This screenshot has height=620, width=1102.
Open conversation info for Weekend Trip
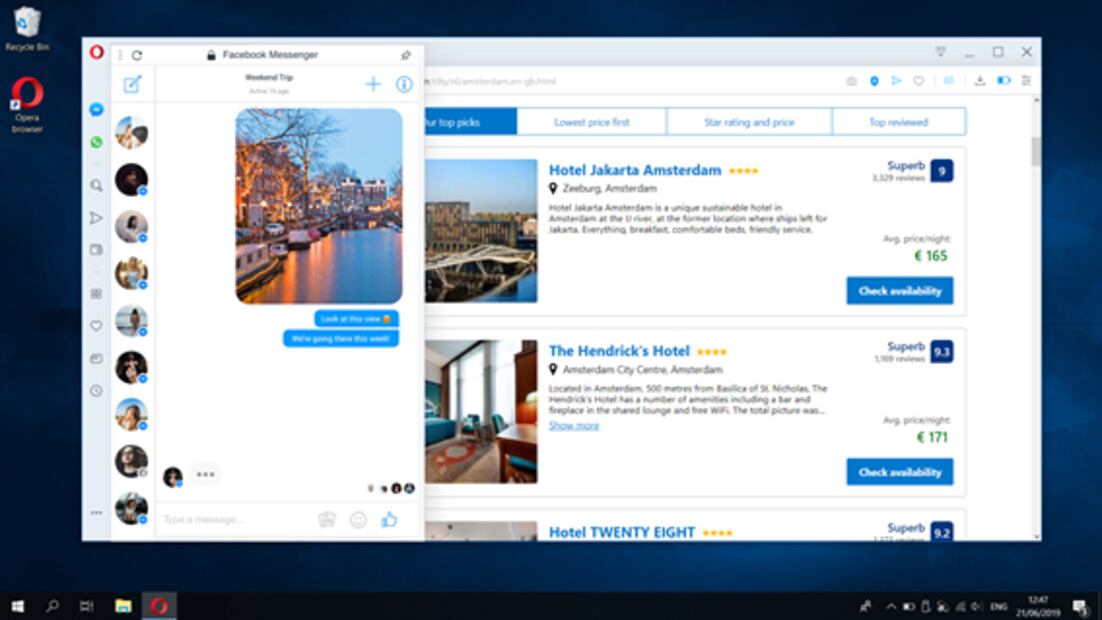pos(404,85)
